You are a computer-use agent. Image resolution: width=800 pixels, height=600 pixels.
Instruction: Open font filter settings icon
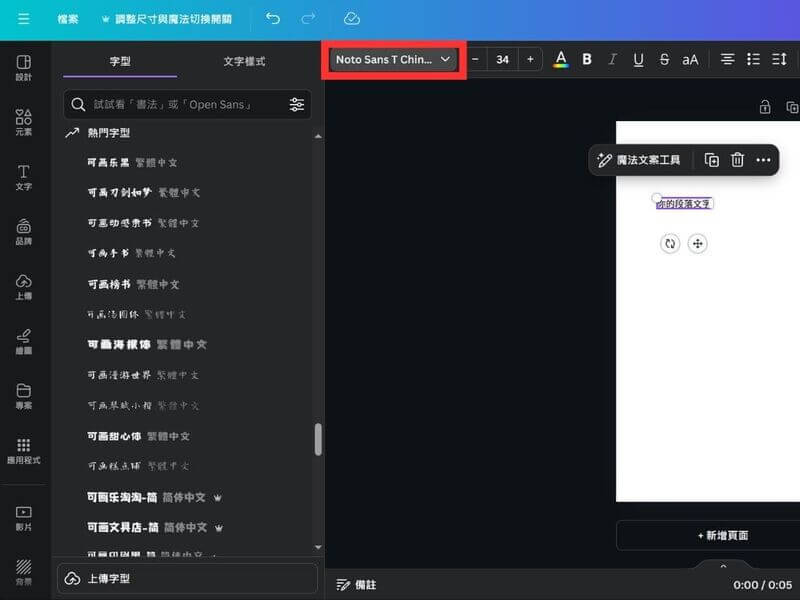[x=297, y=105]
